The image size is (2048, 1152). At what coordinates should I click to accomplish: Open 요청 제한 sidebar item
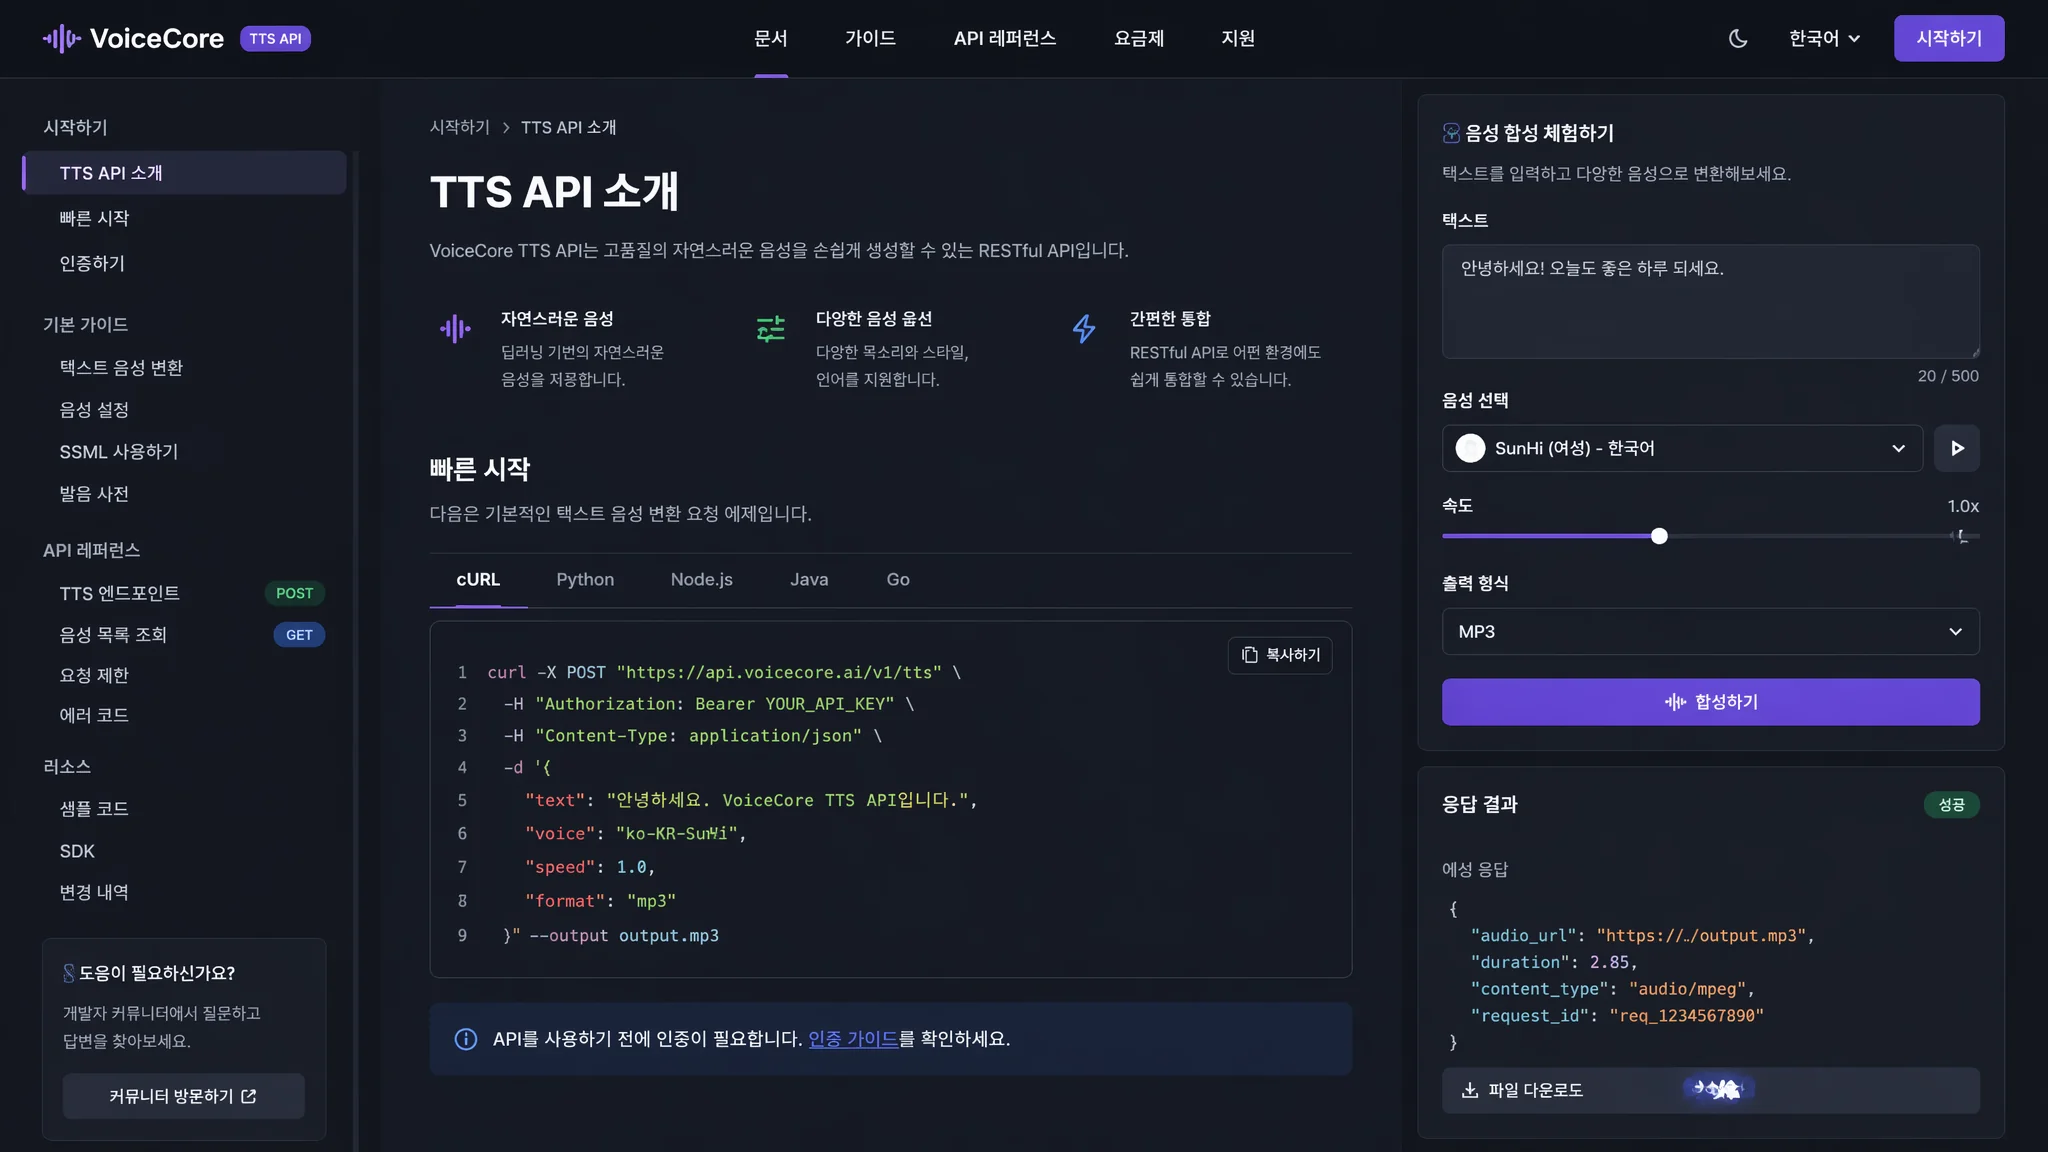tap(94, 675)
